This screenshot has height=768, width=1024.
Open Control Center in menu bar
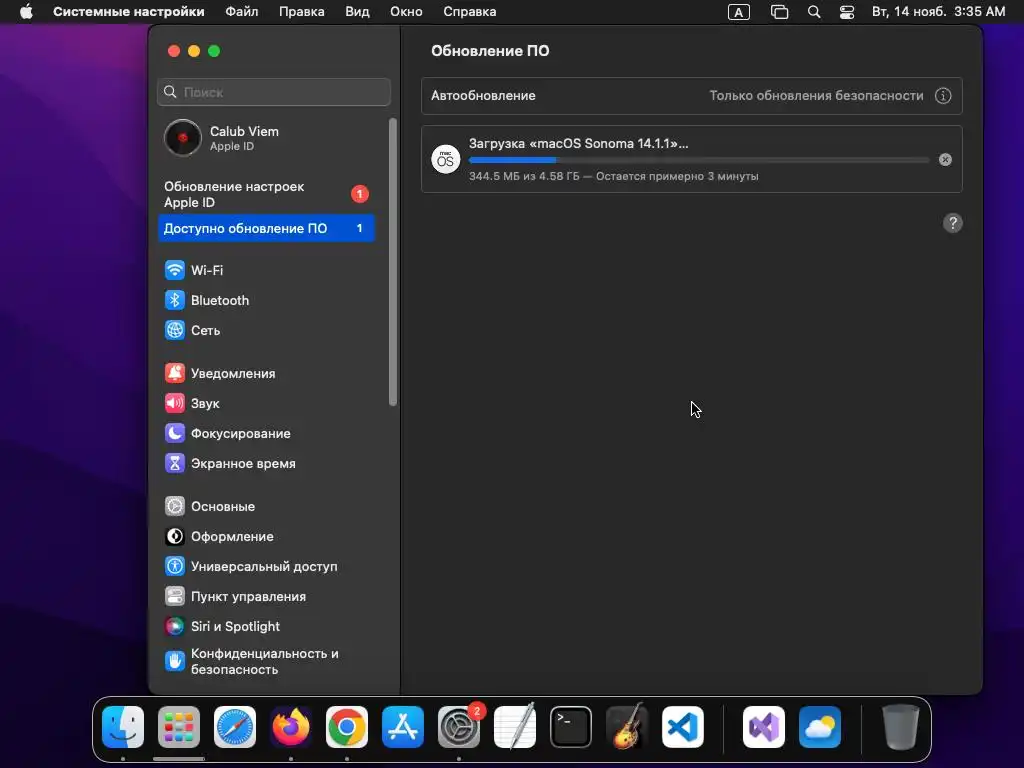(x=847, y=12)
